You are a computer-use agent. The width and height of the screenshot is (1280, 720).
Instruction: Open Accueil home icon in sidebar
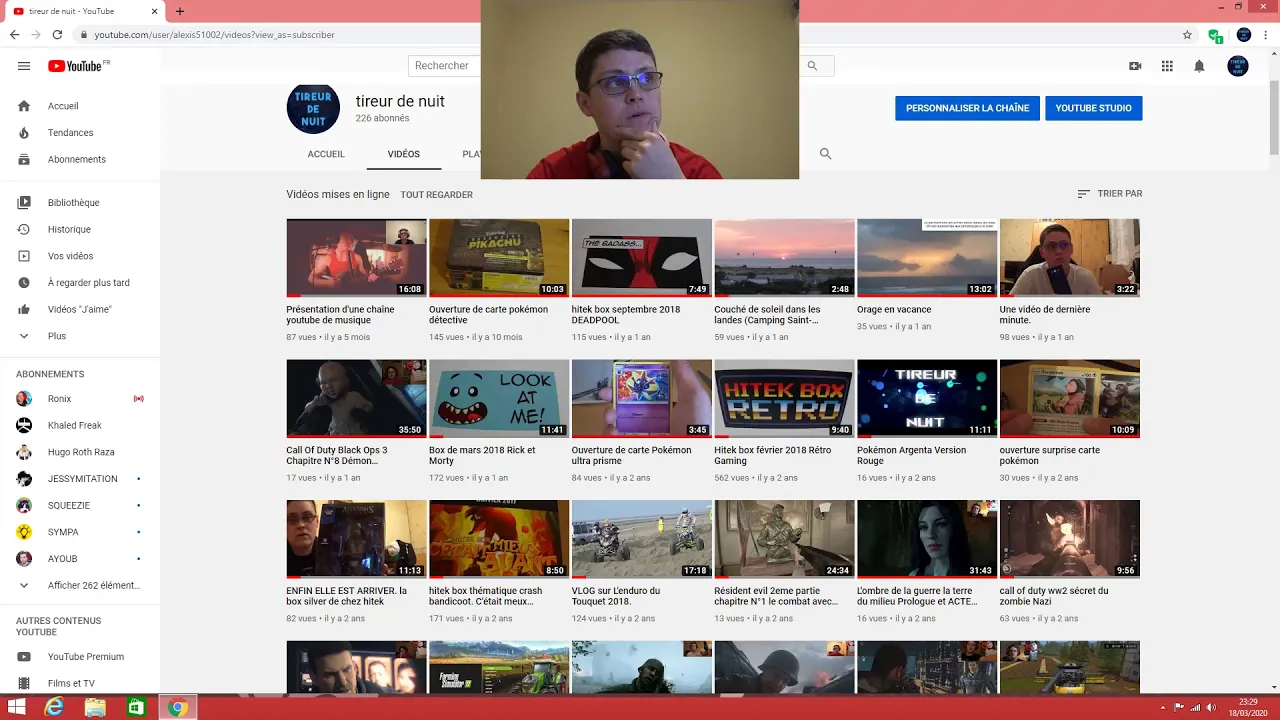tap(24, 106)
